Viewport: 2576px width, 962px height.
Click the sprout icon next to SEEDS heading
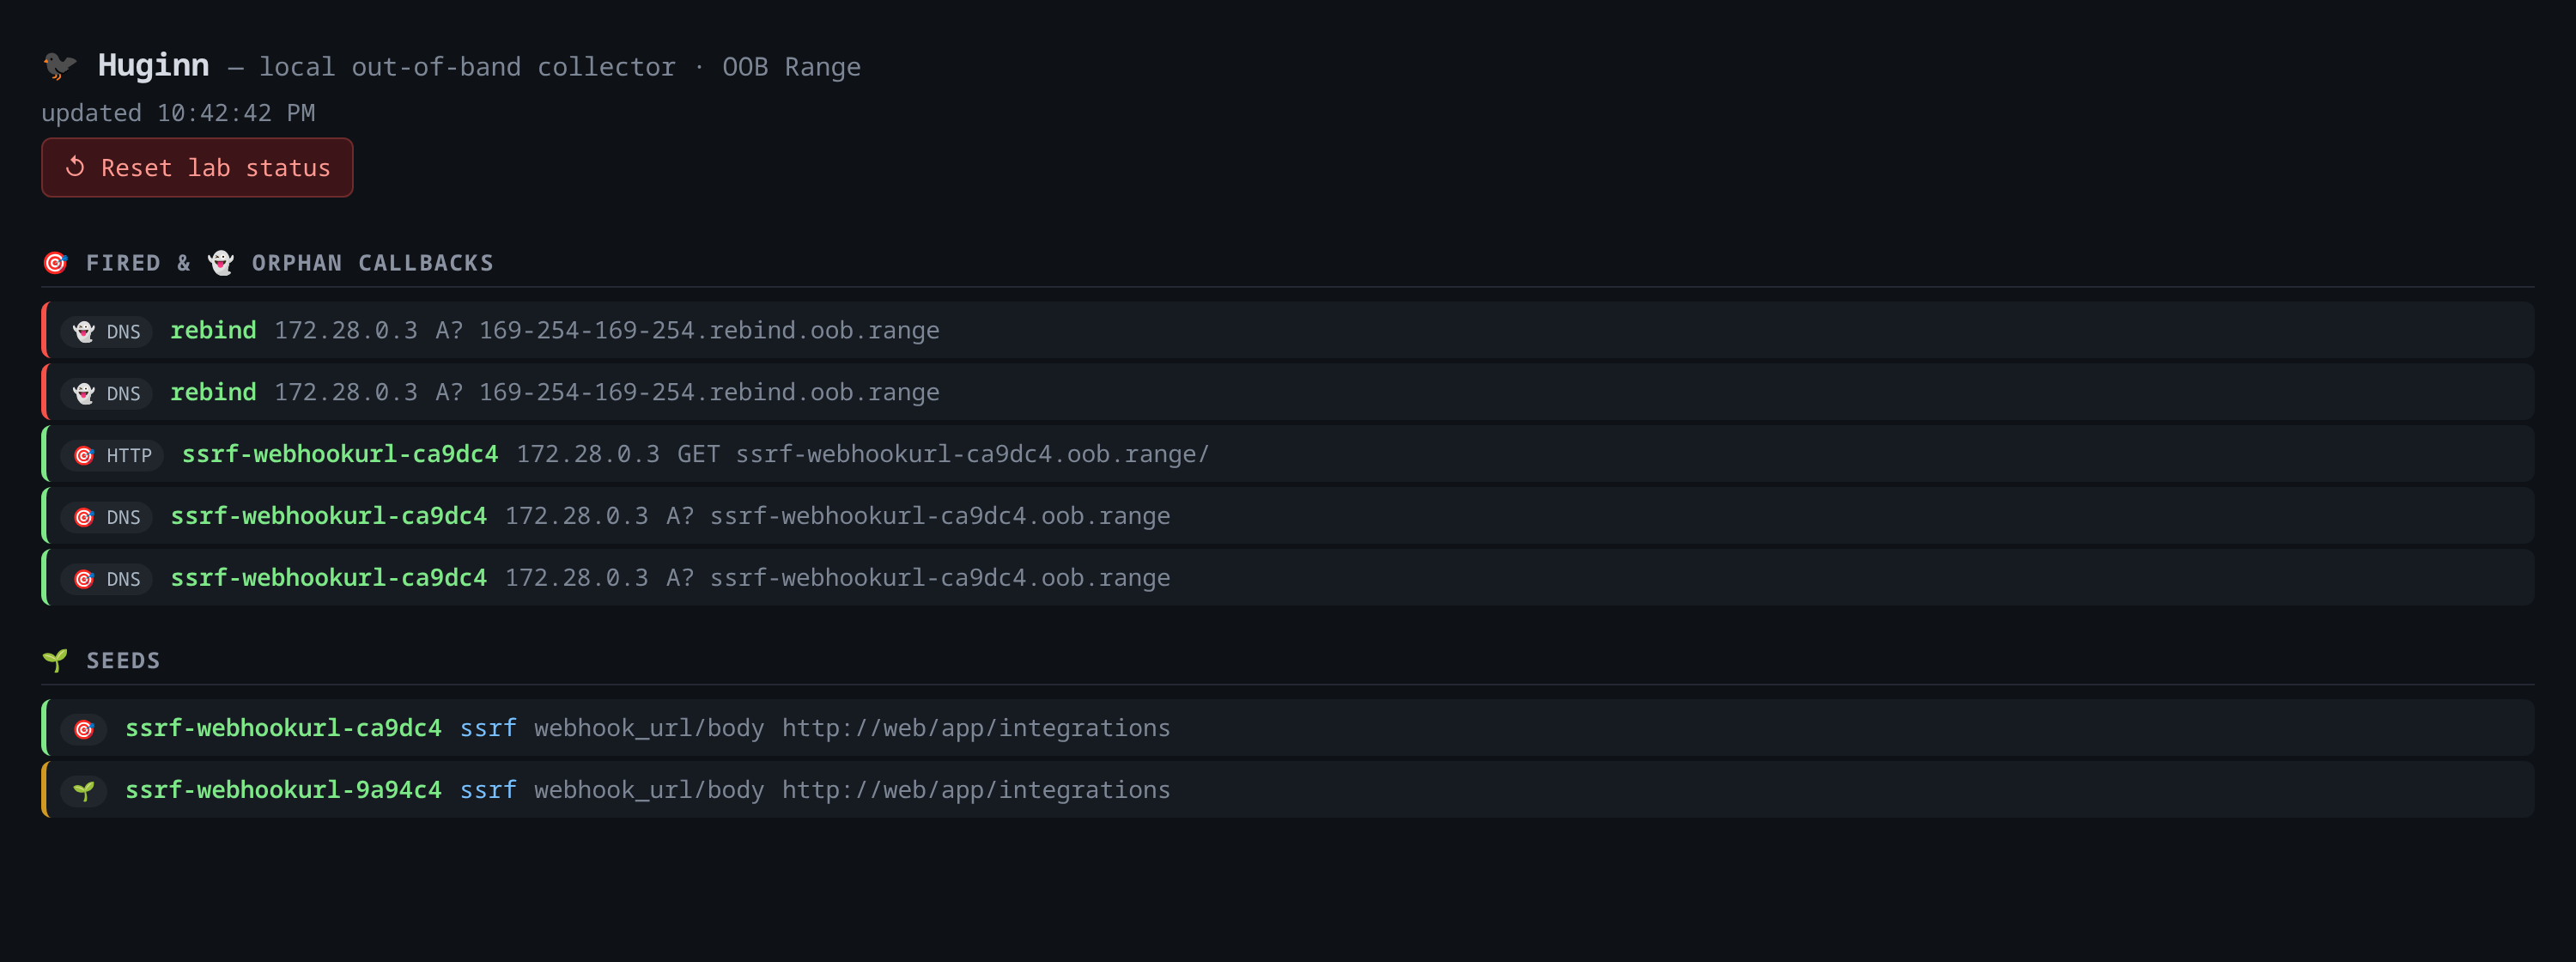pyautogui.click(x=55, y=660)
